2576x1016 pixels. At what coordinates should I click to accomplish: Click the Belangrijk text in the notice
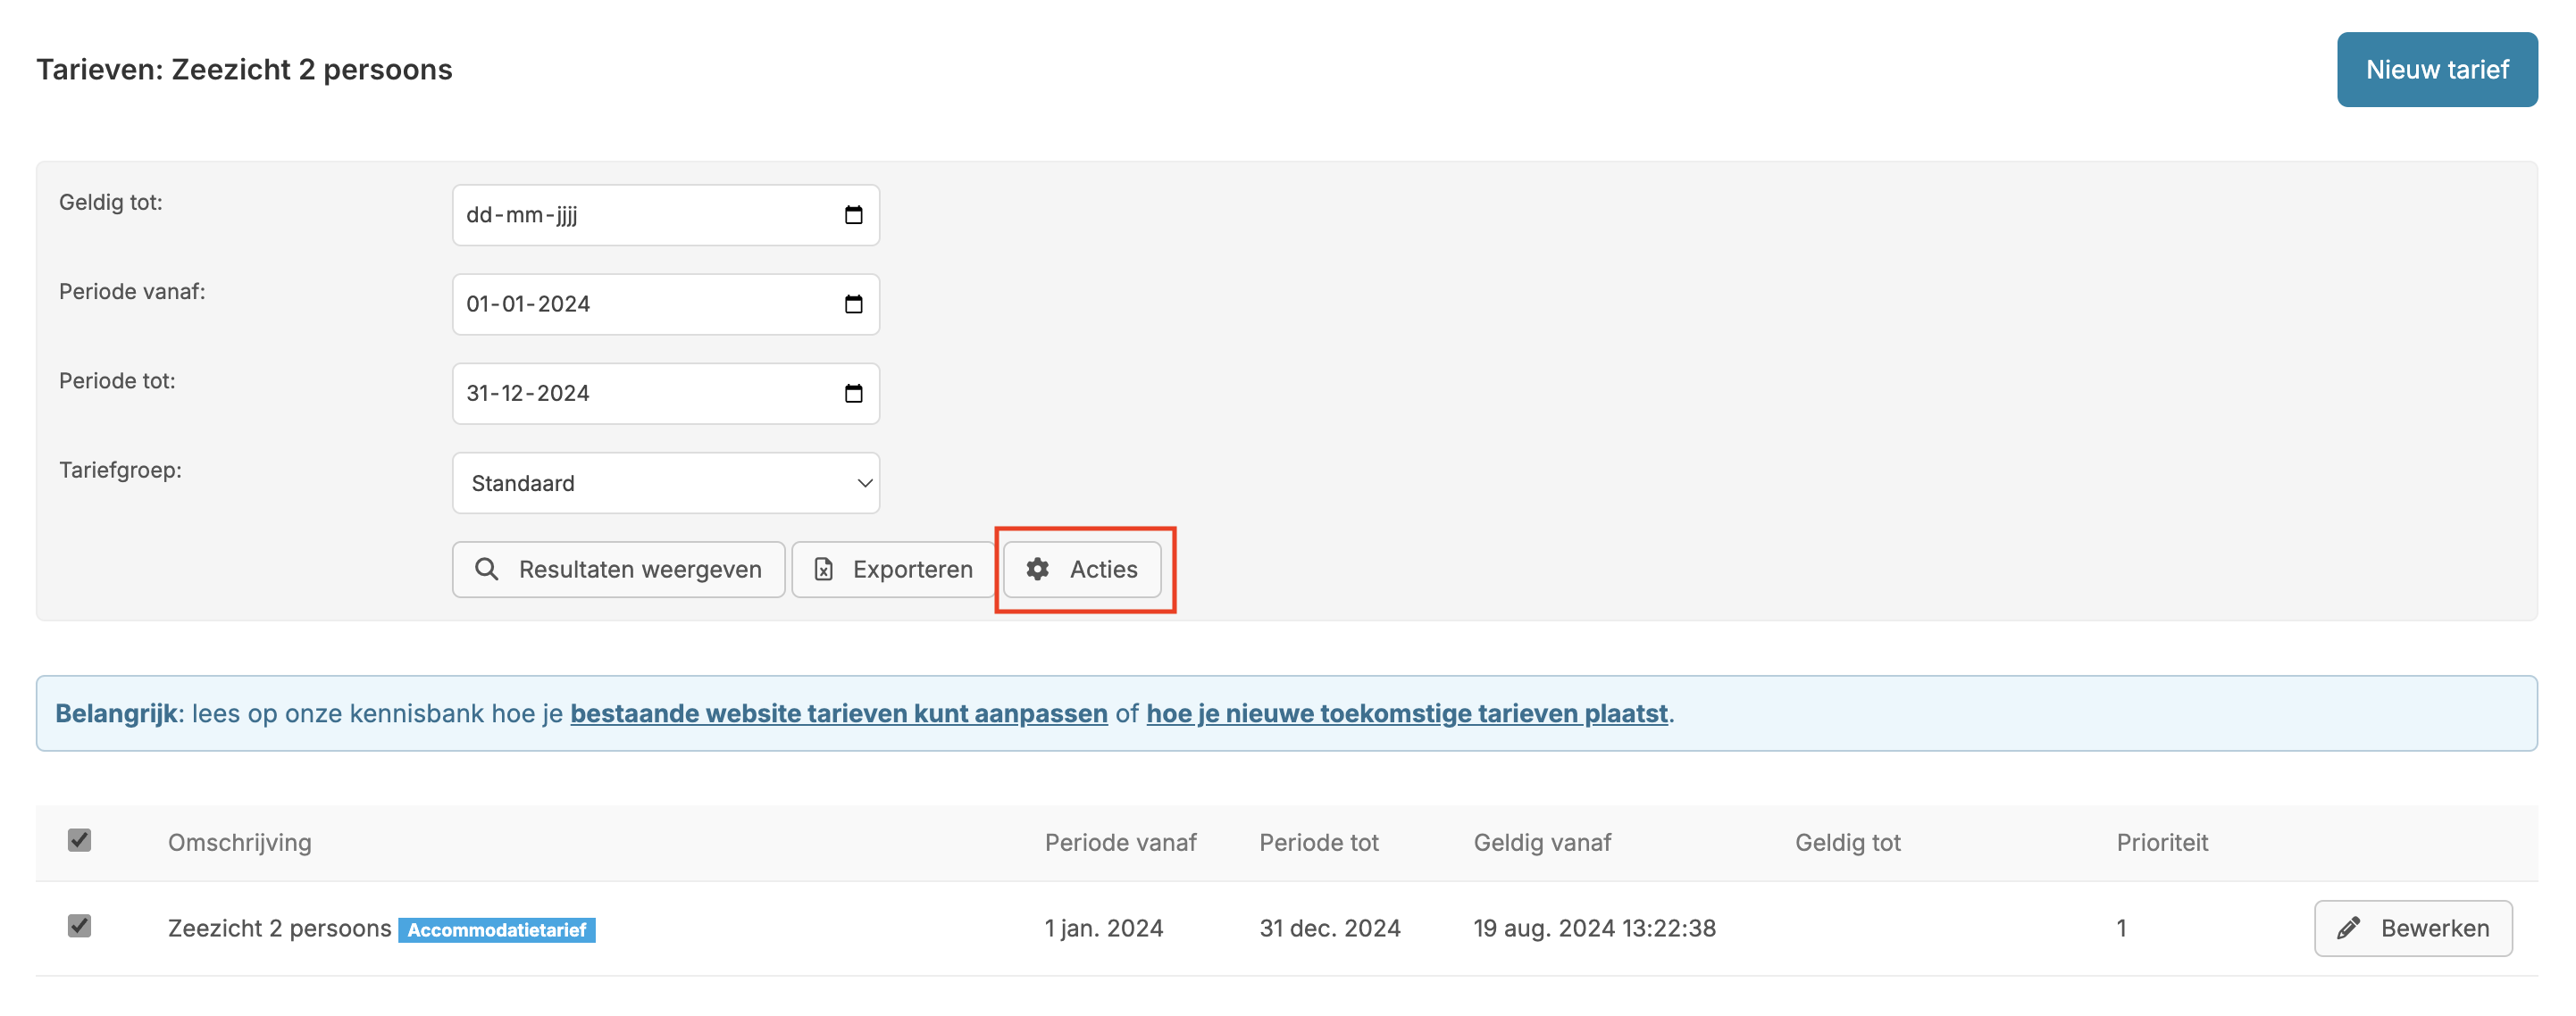point(117,713)
